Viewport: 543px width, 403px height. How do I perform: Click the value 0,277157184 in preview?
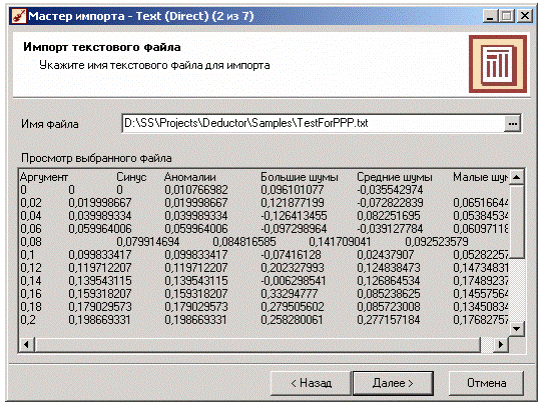(389, 320)
